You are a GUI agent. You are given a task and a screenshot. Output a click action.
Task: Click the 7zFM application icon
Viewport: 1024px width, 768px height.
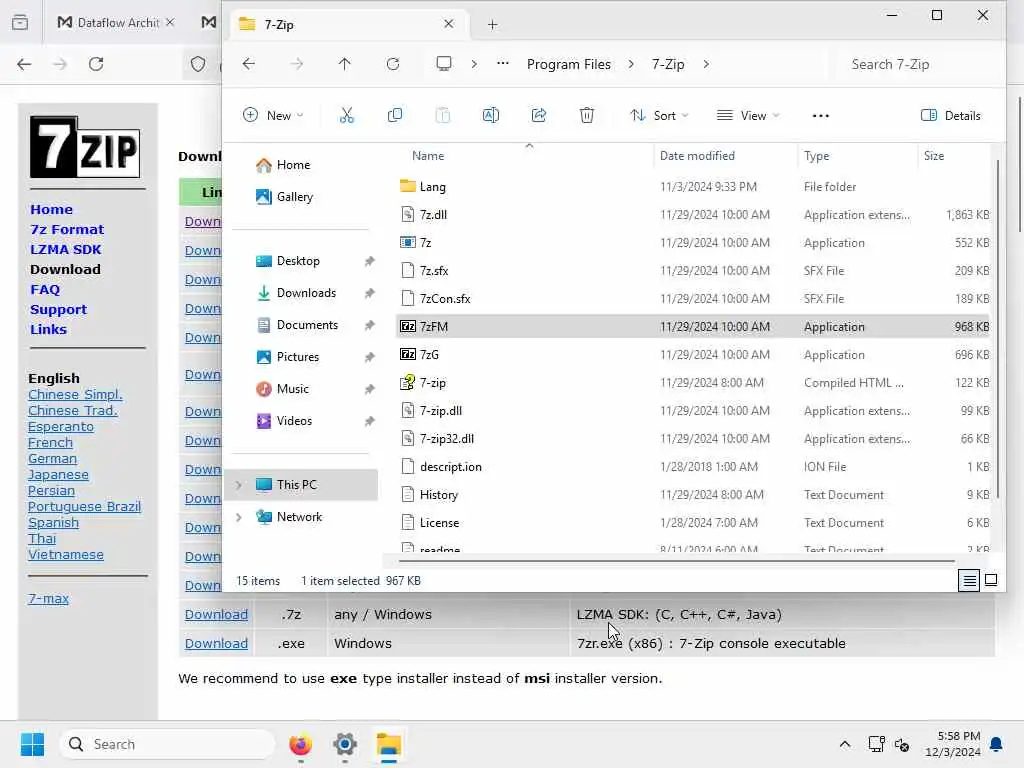pos(408,327)
